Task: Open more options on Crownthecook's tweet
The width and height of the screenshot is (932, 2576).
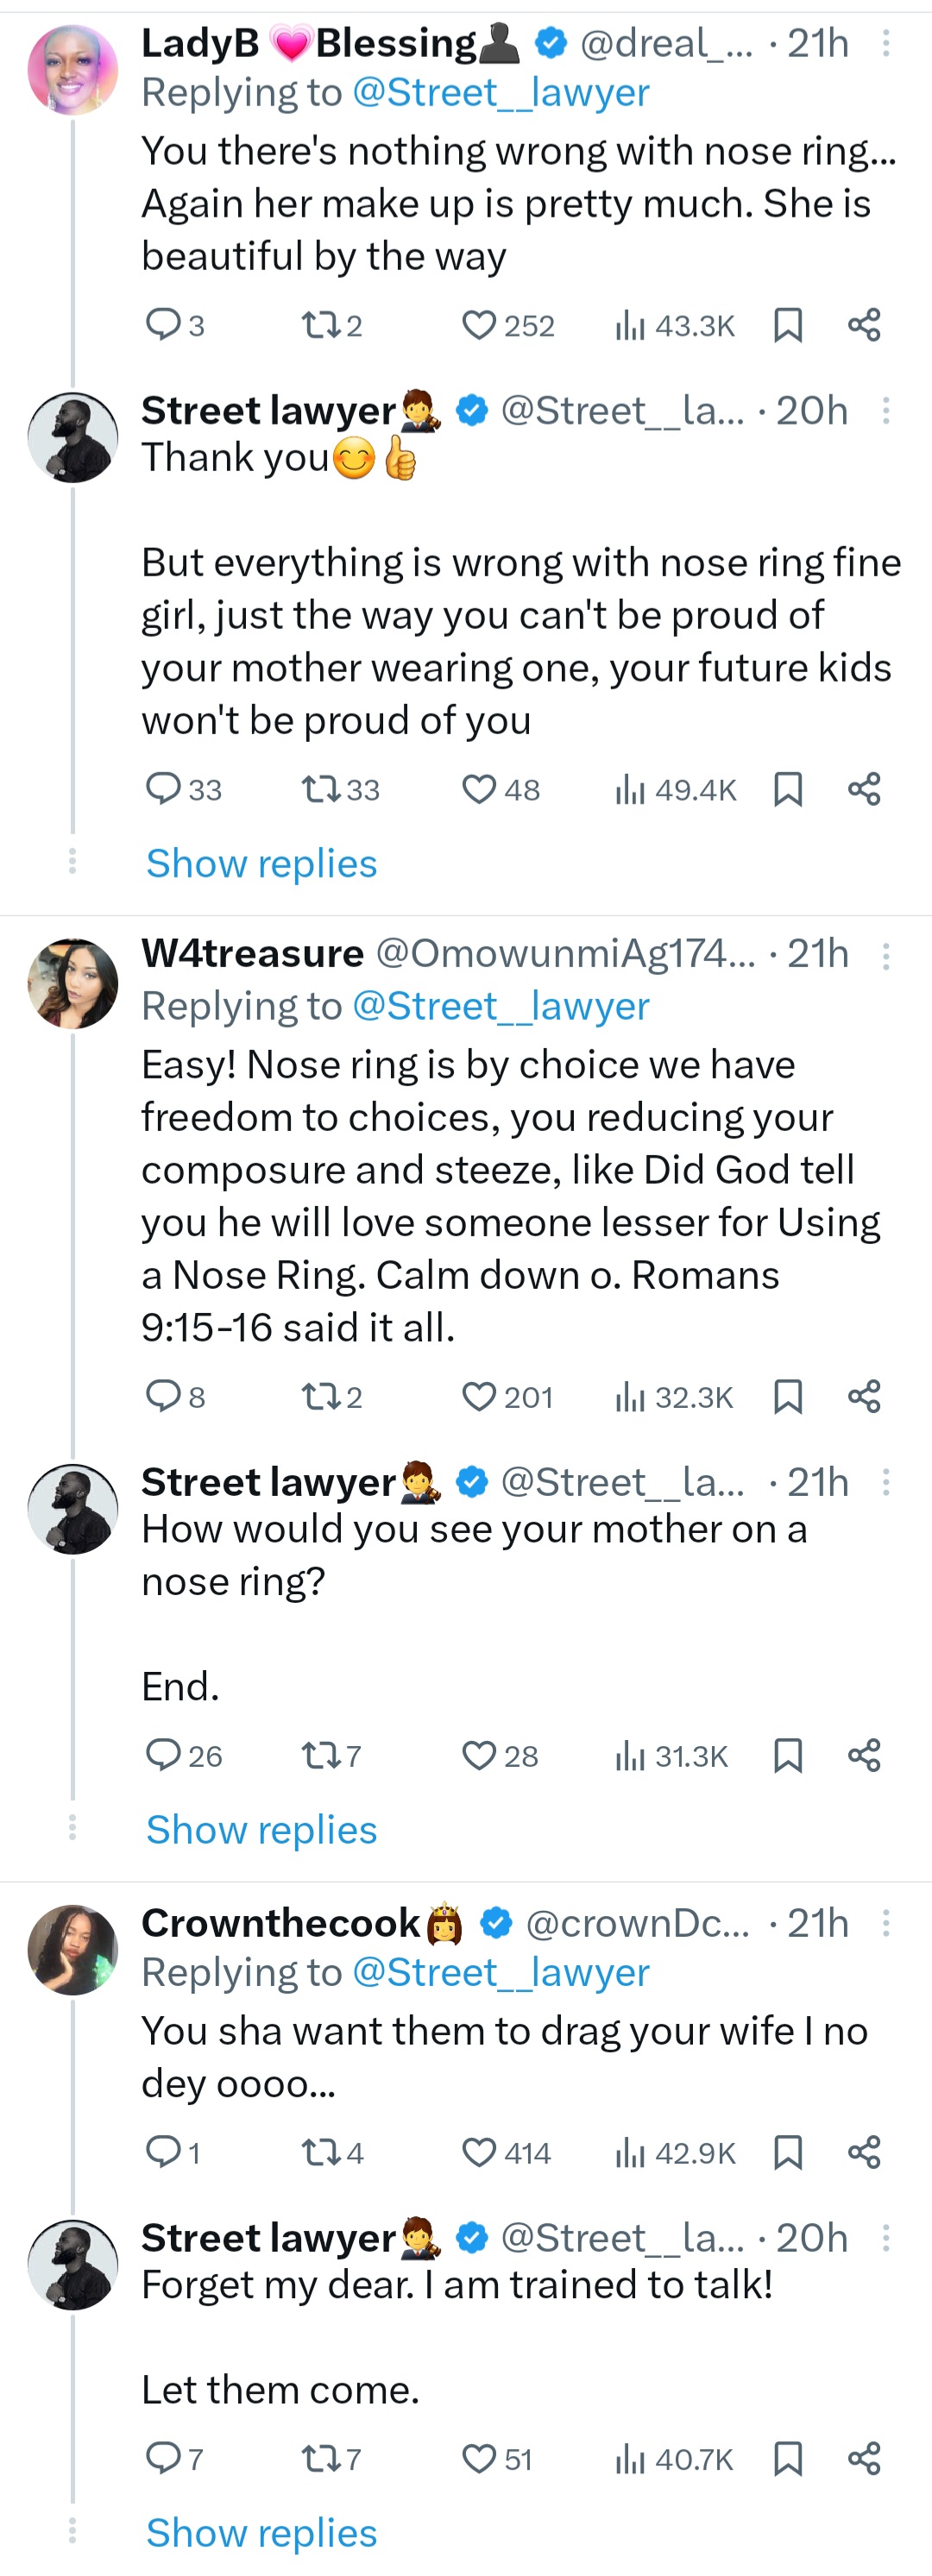Action: click(x=885, y=1922)
